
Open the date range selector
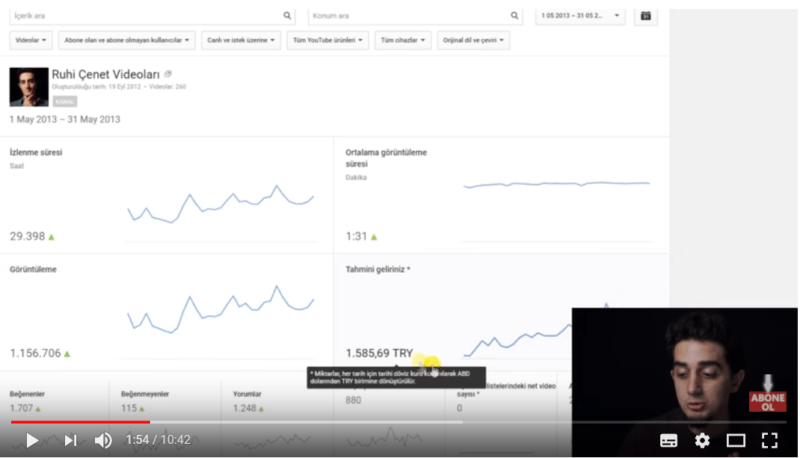pos(580,16)
